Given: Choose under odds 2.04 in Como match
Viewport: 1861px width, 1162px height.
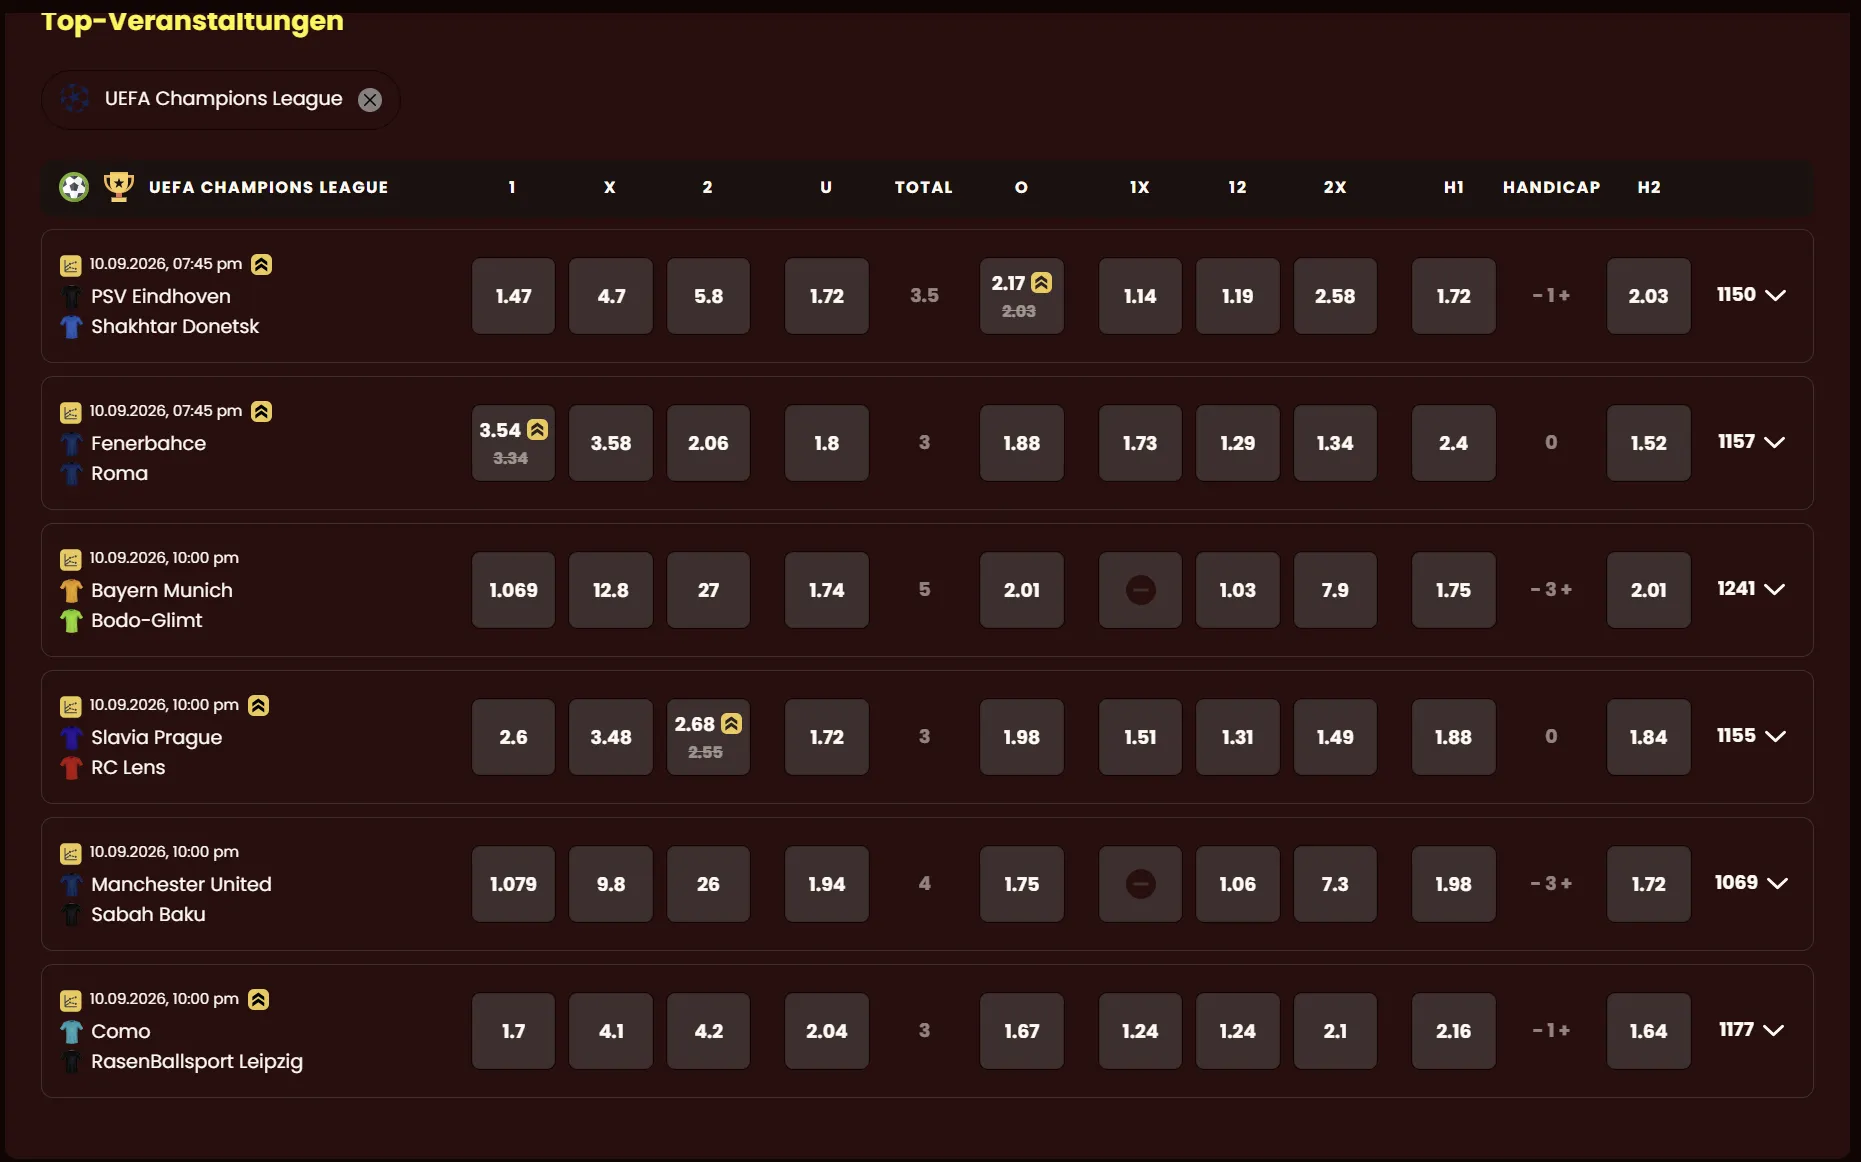Looking at the screenshot, I should (x=827, y=1031).
